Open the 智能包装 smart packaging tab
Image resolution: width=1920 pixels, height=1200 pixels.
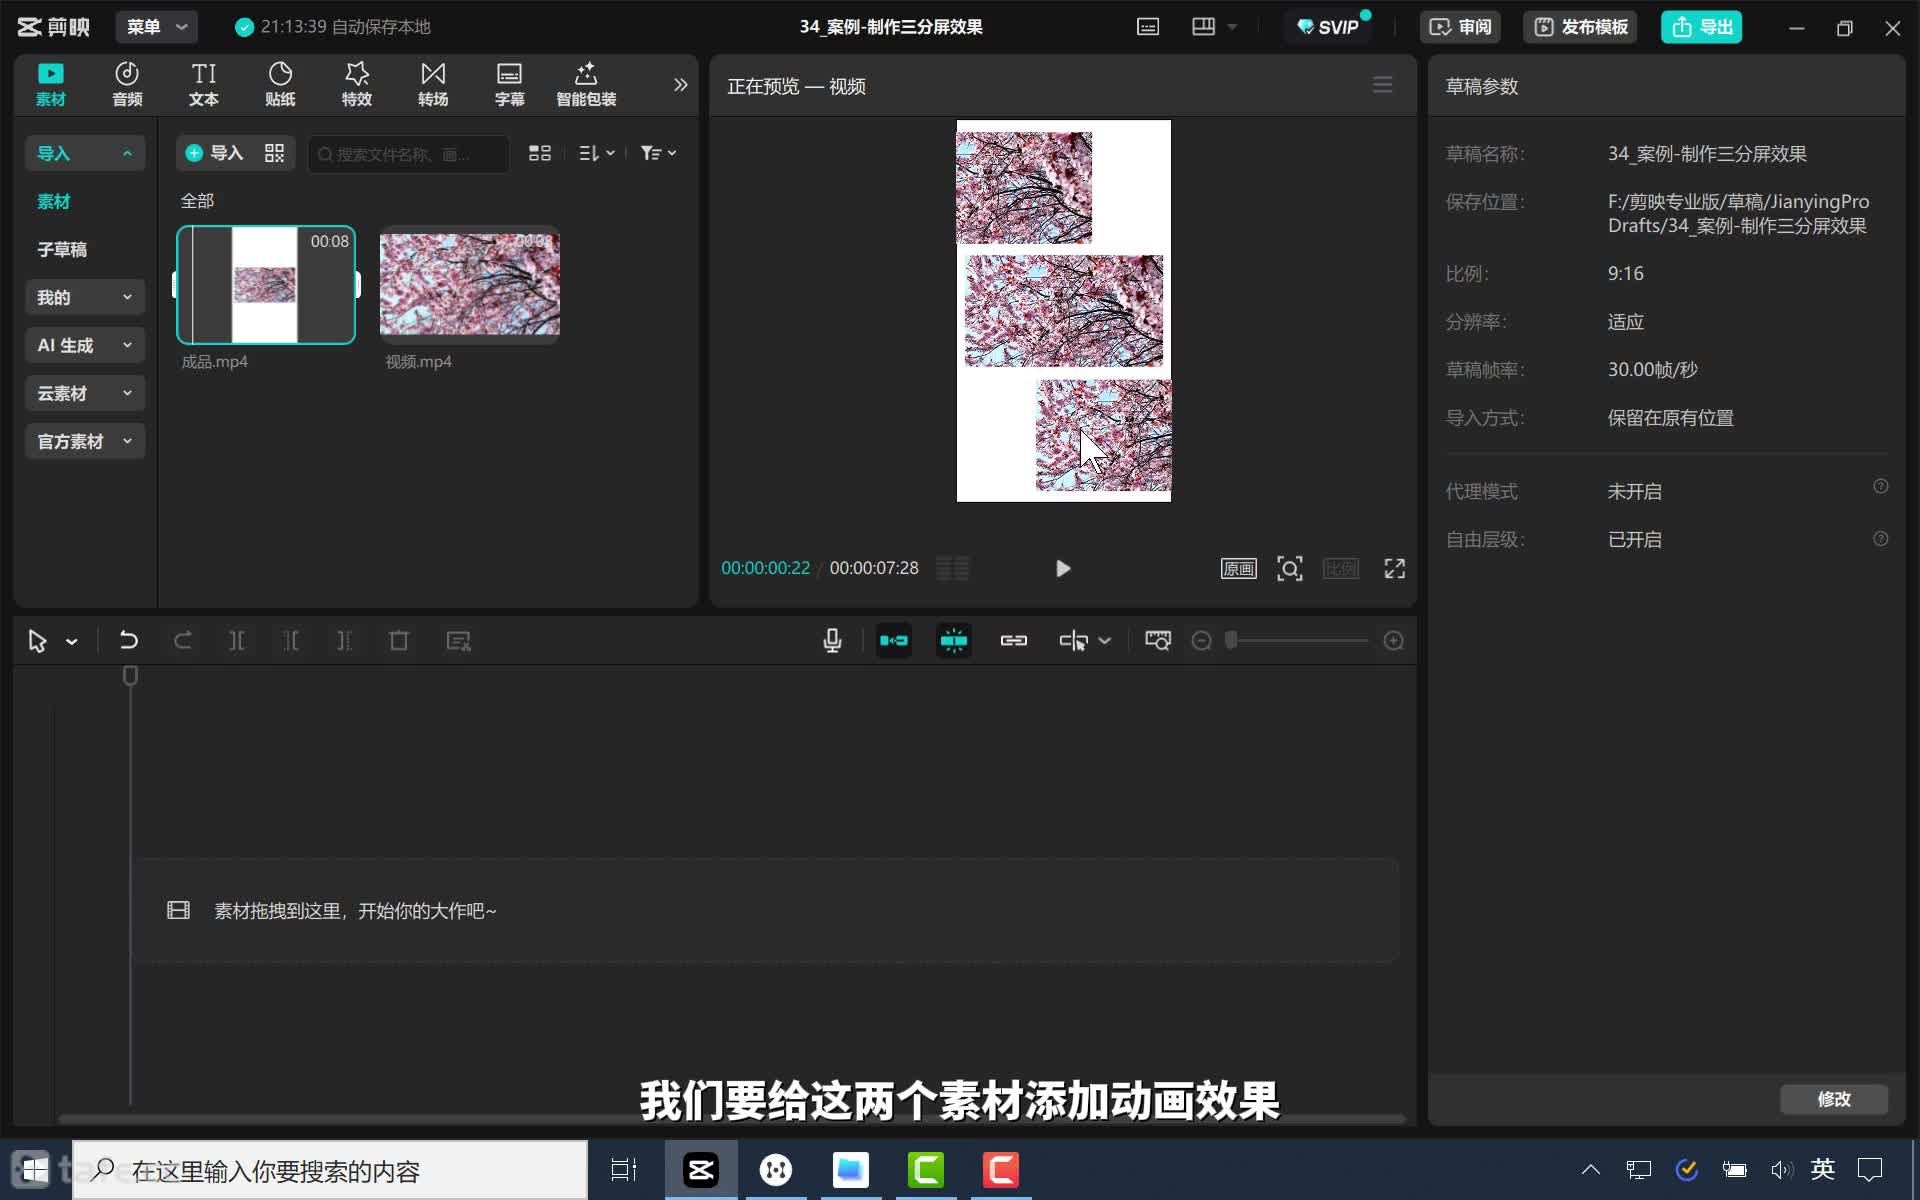(586, 84)
